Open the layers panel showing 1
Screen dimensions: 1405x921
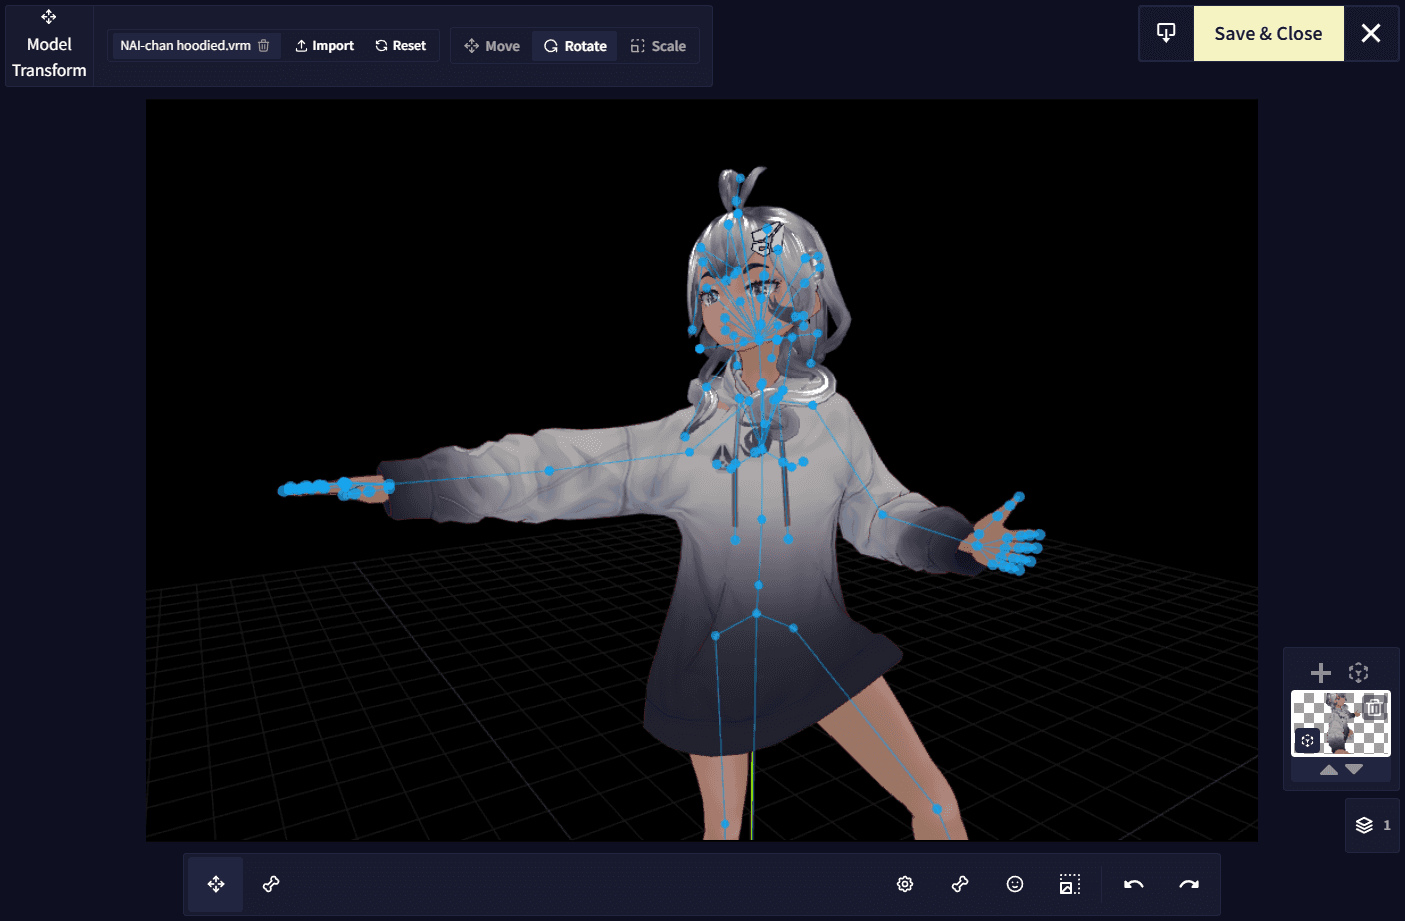[x=1372, y=825]
